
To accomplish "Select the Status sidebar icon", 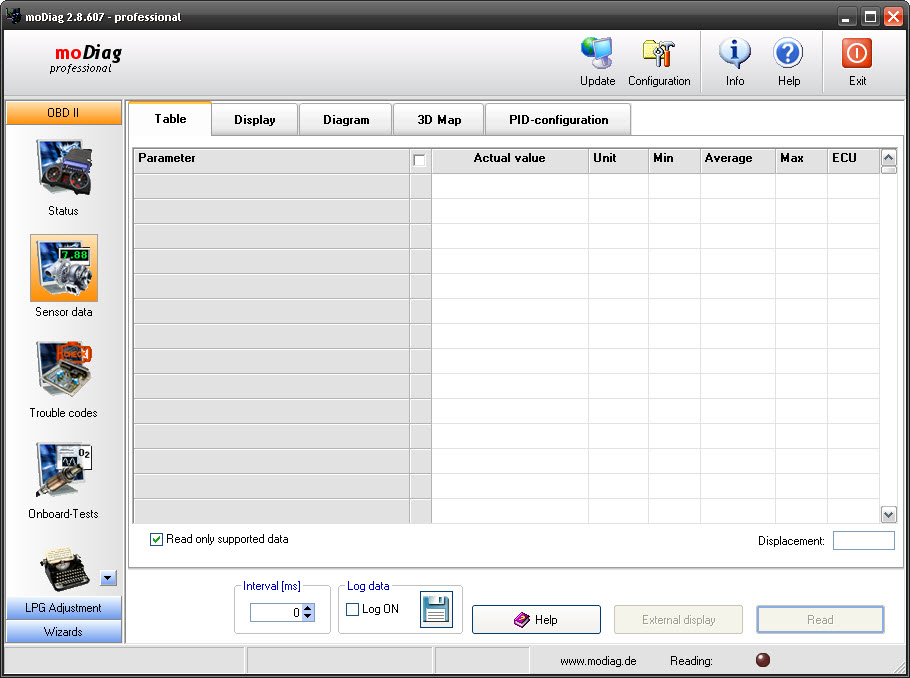I will point(63,167).
